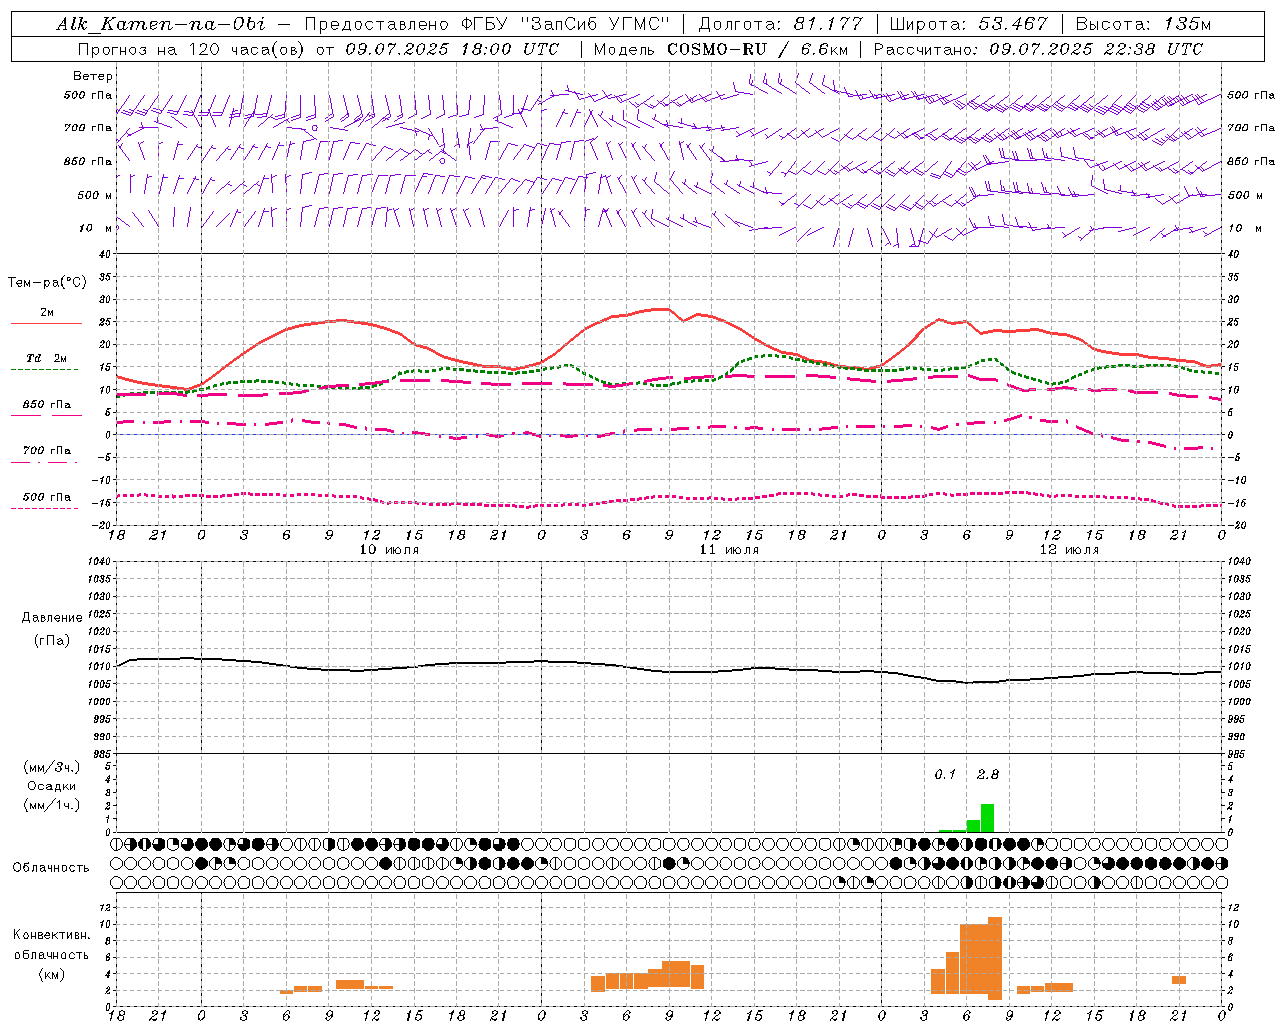Viewport: 1280px width, 1024px height.
Task: Click the longitude value Долгота: 81.177
Action: [780, 24]
